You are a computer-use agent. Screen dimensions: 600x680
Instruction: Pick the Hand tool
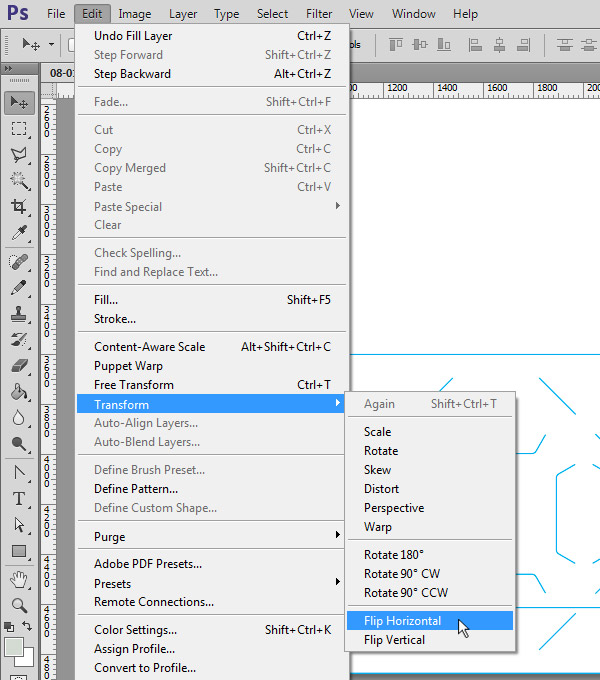(x=19, y=579)
